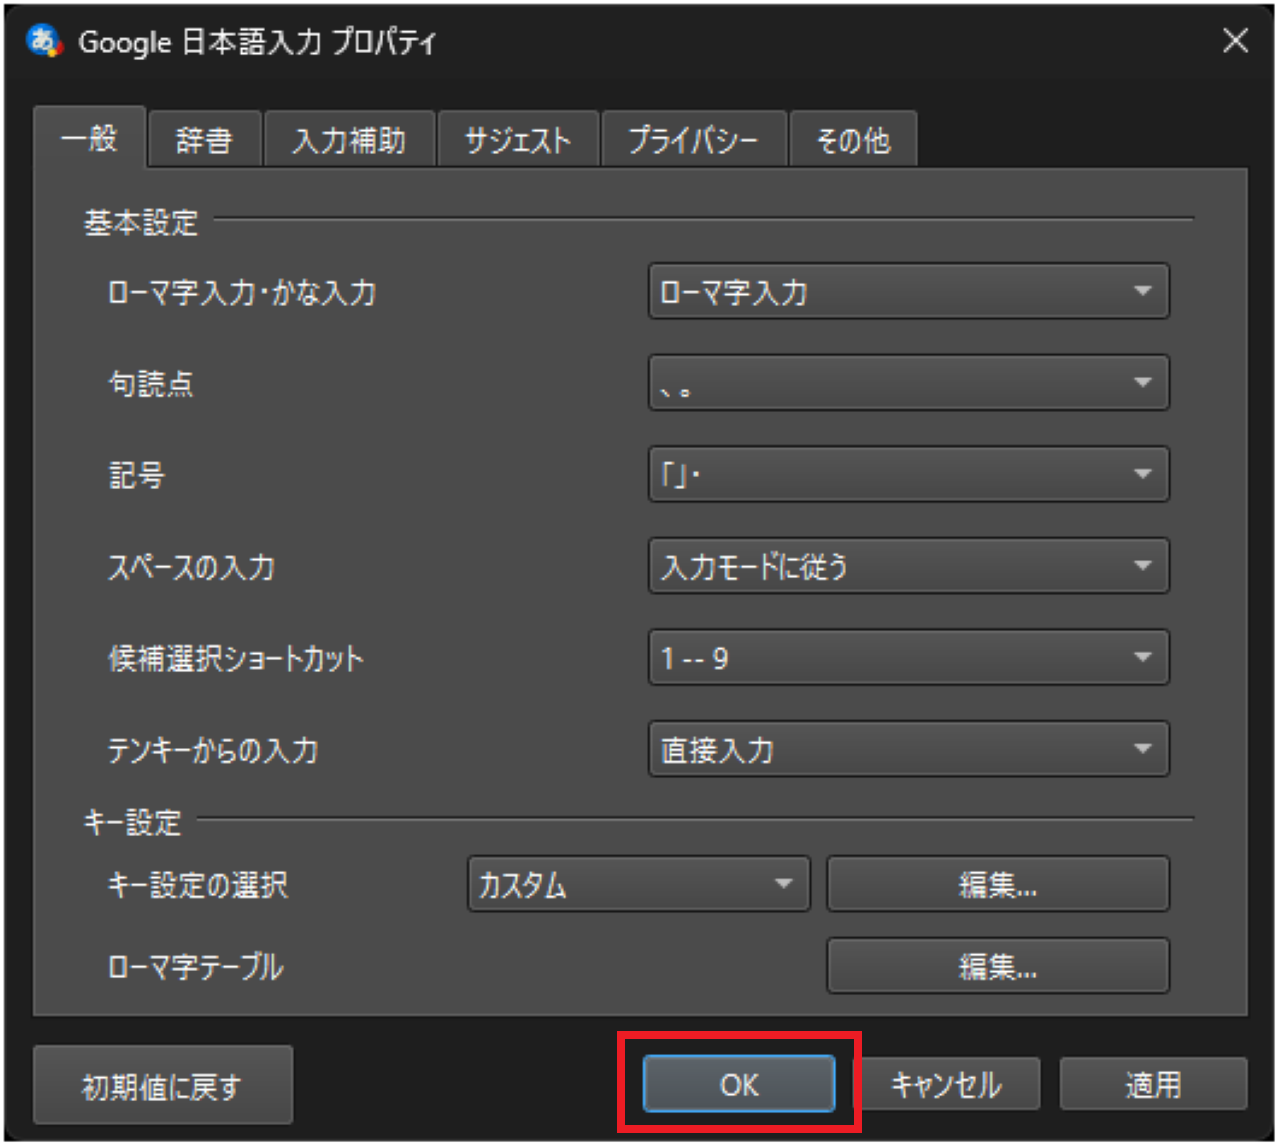Switch to the 辞書 tab
1280x1147 pixels.
tap(204, 139)
